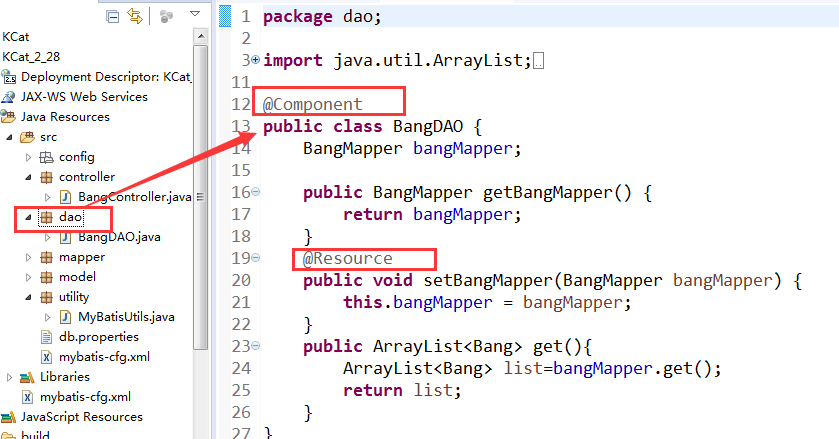Click the JavaScript Resources icon
The image size is (839, 439).
click(8, 417)
